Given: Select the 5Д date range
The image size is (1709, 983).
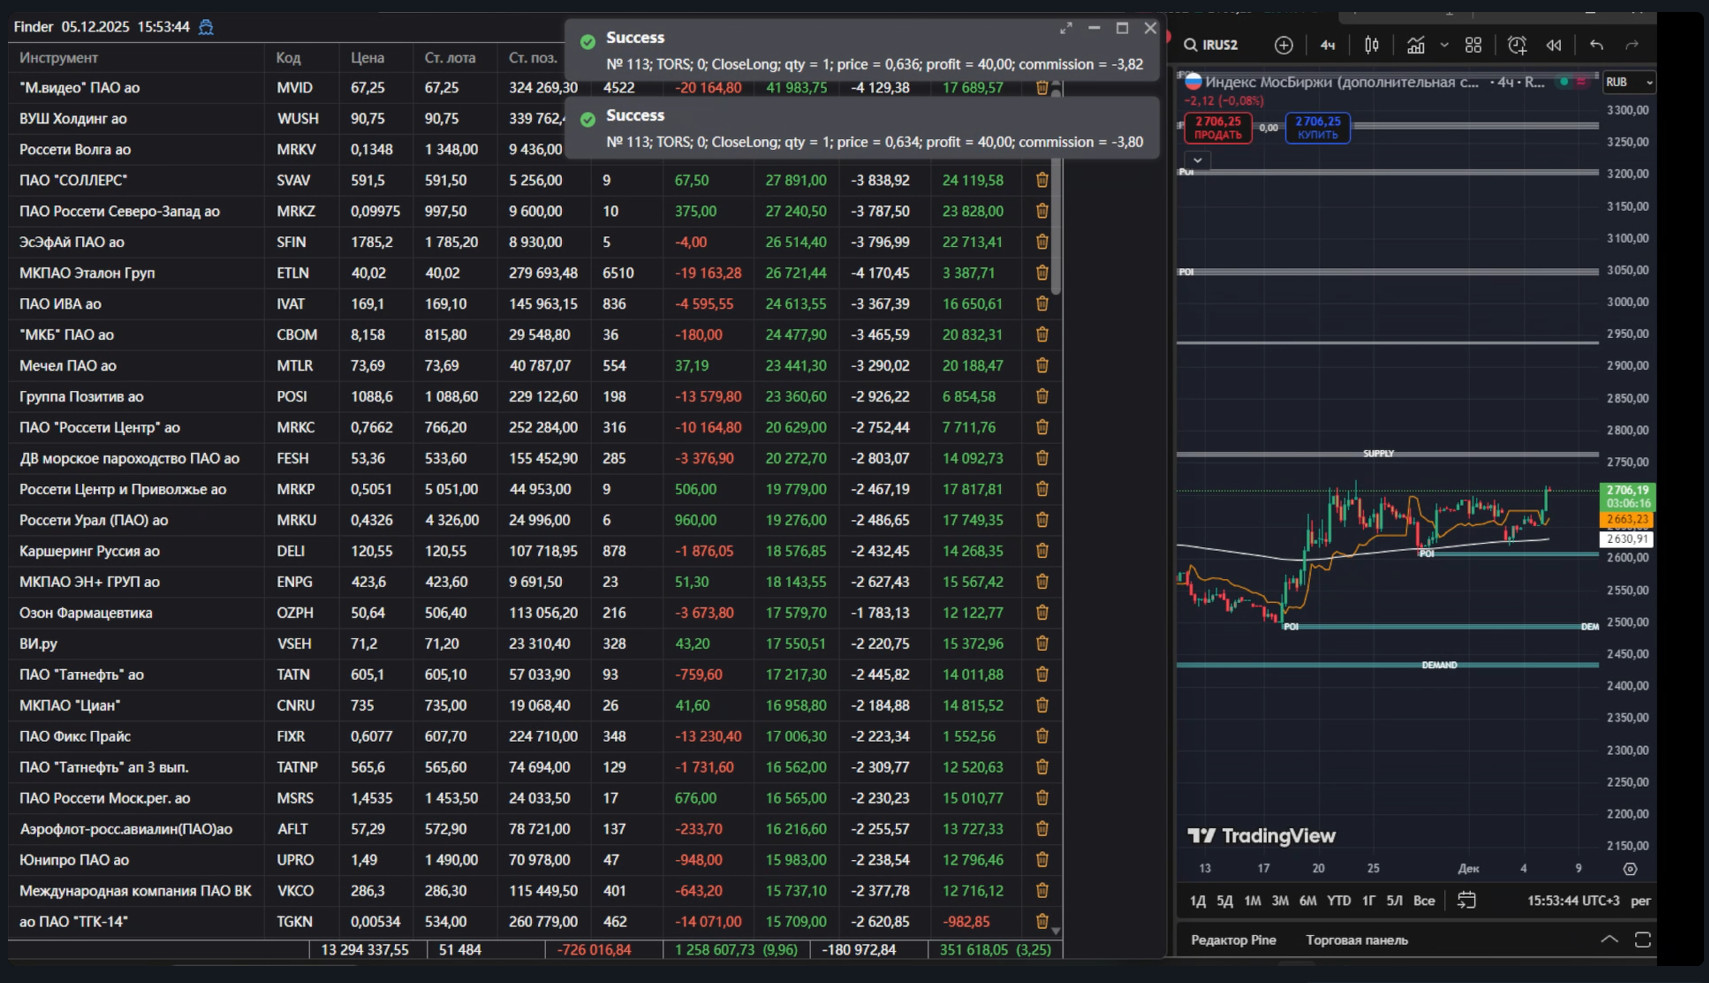Looking at the screenshot, I should (x=1225, y=901).
